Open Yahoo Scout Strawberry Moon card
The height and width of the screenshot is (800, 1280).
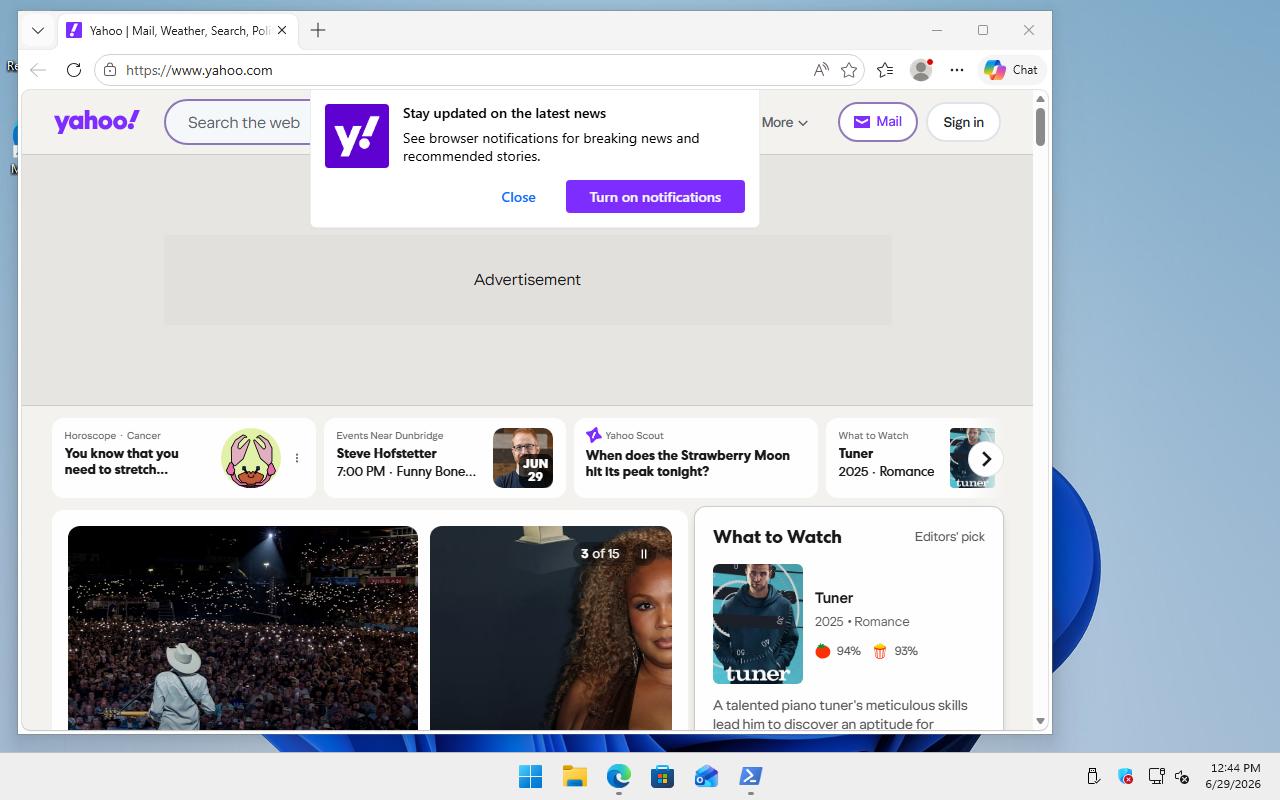coord(696,458)
